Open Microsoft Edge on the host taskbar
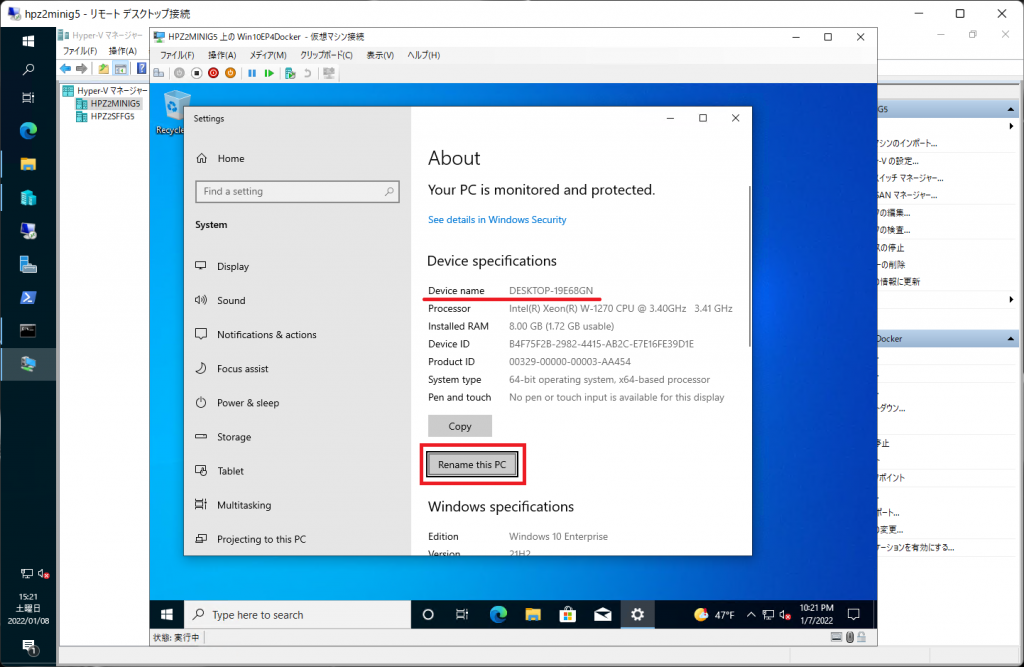The image size is (1024, 667). tap(28, 131)
